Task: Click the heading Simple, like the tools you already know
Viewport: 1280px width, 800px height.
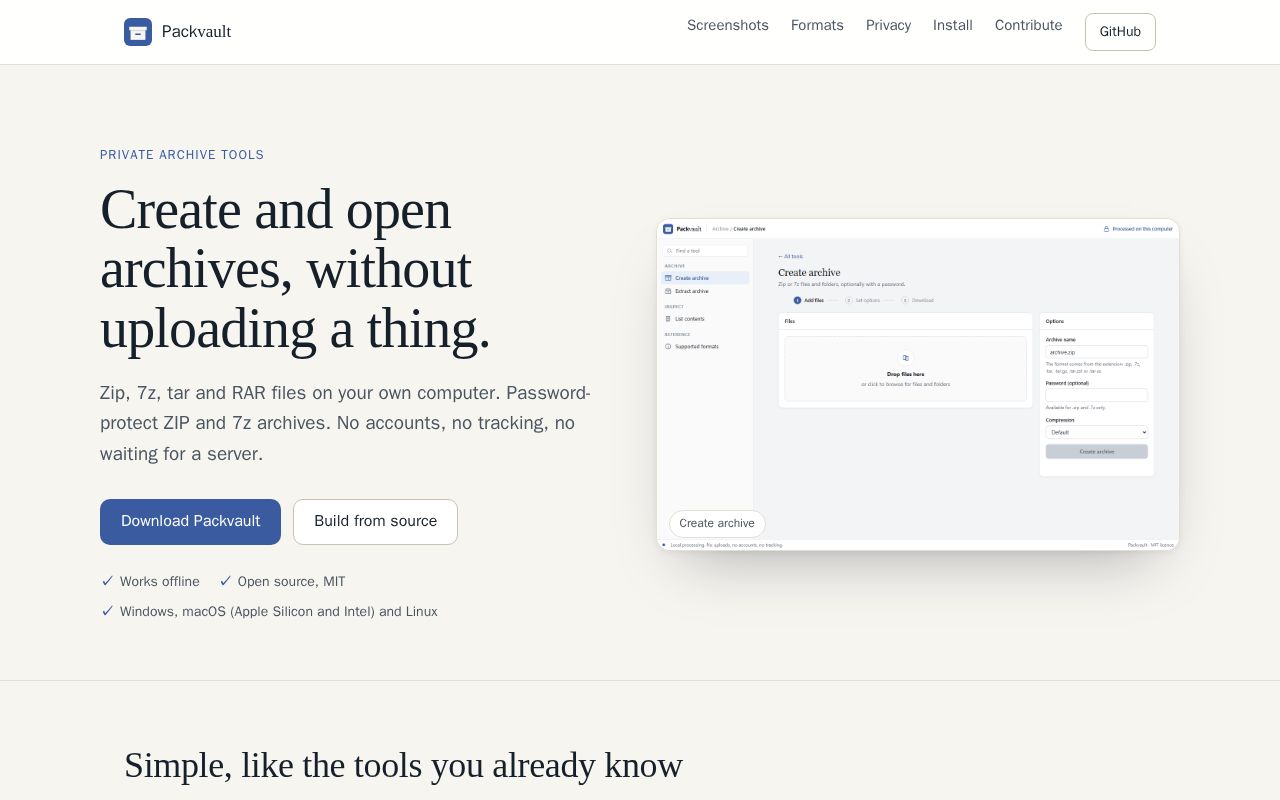Action: point(403,765)
